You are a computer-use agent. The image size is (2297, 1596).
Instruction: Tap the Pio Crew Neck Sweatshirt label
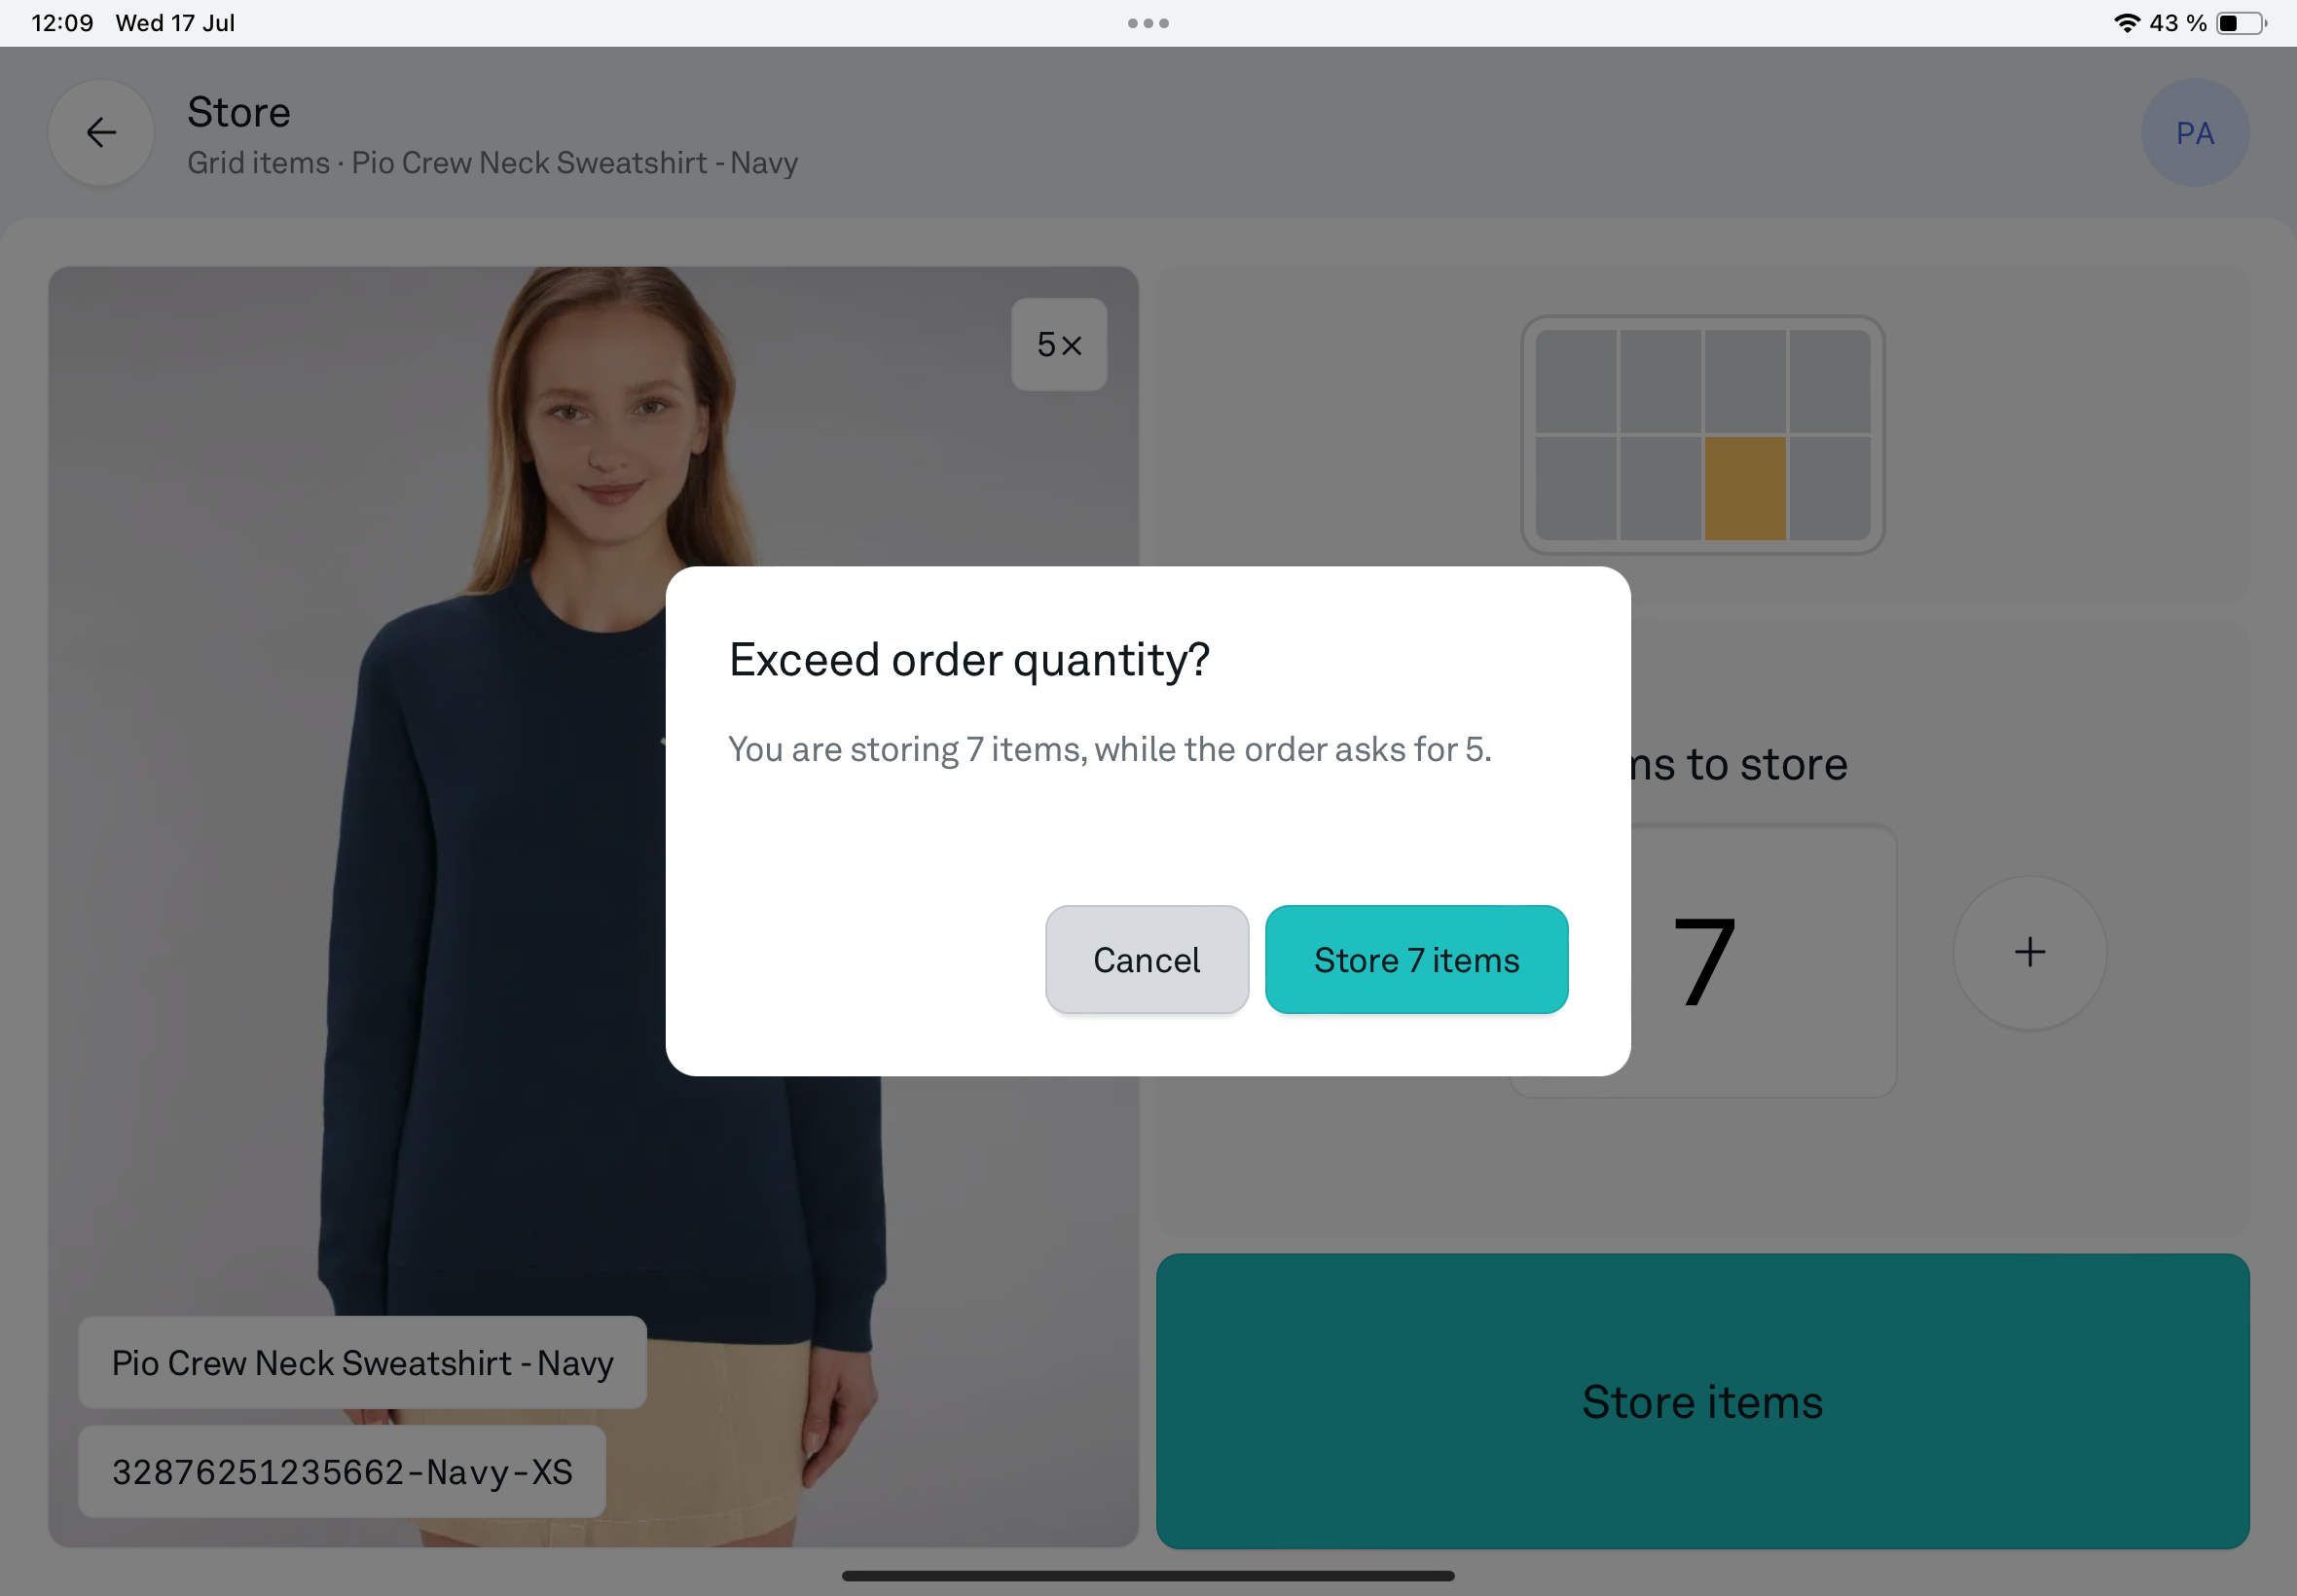[362, 1362]
